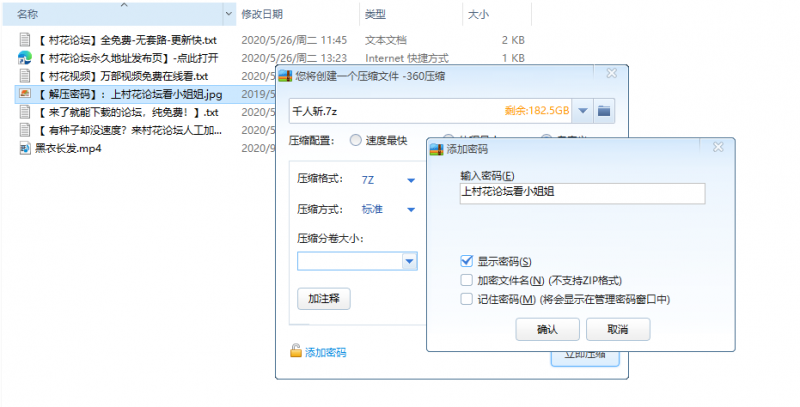Sort files by 修改日期 column header
Viewport: 800px width, 407px height.
[262, 14]
